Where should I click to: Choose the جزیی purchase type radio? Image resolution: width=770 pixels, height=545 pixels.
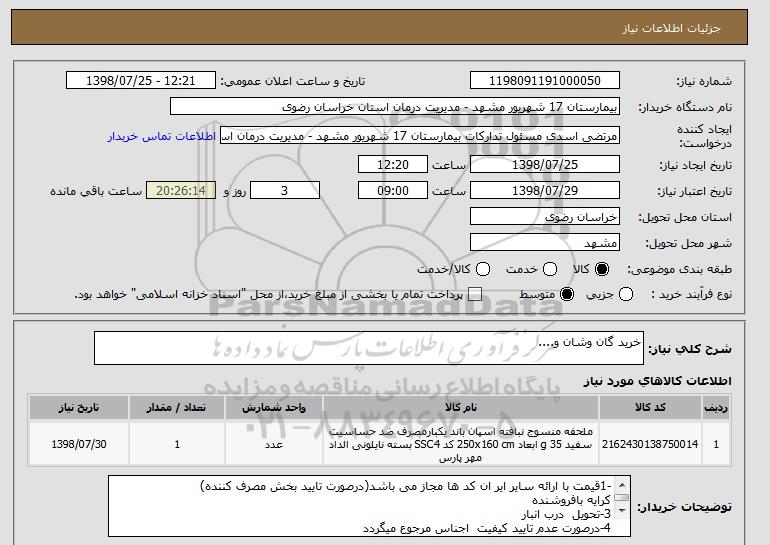[626, 294]
